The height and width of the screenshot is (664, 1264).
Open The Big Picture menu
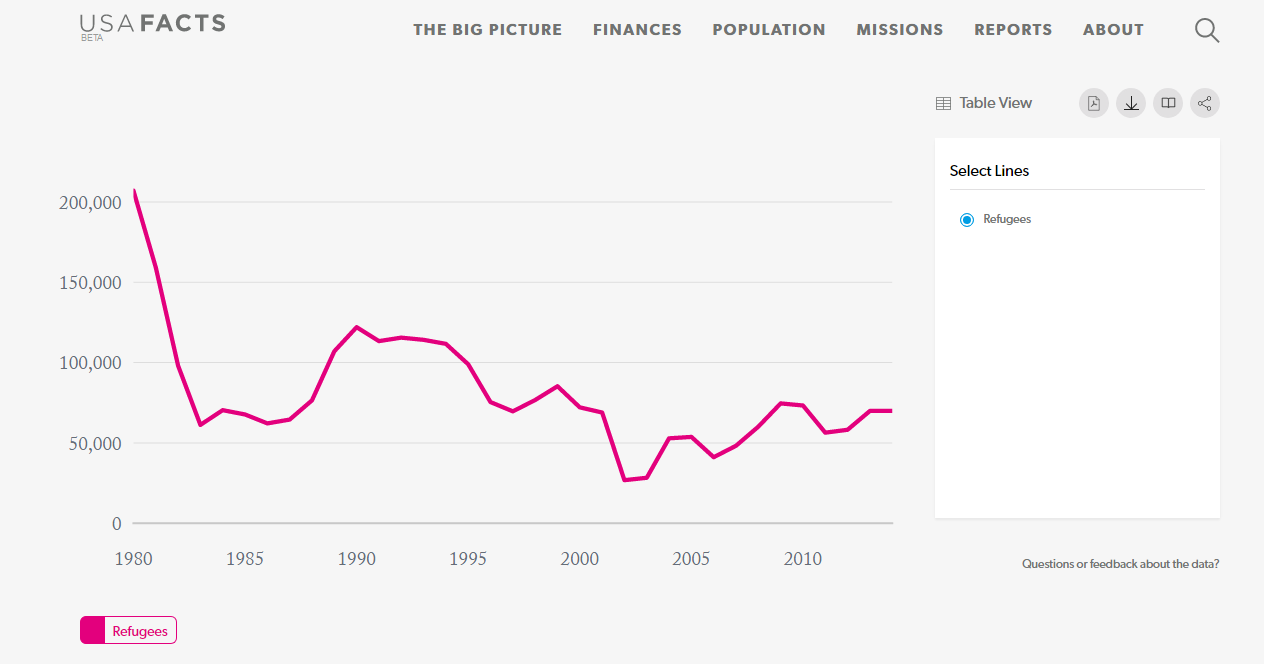(488, 30)
